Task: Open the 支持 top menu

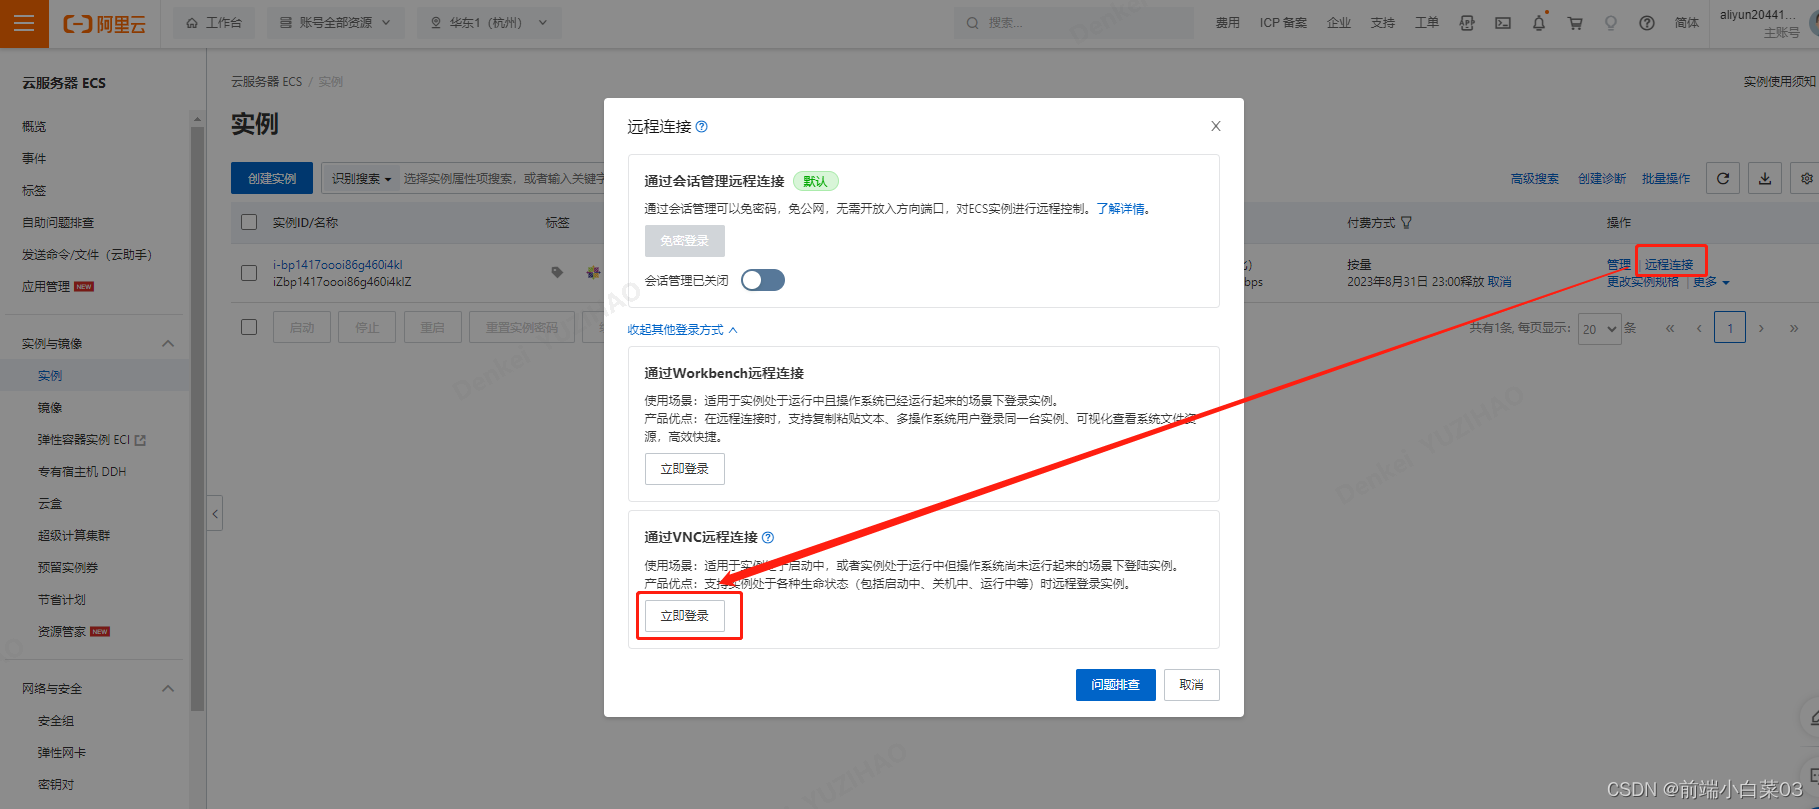Action: click(1383, 23)
